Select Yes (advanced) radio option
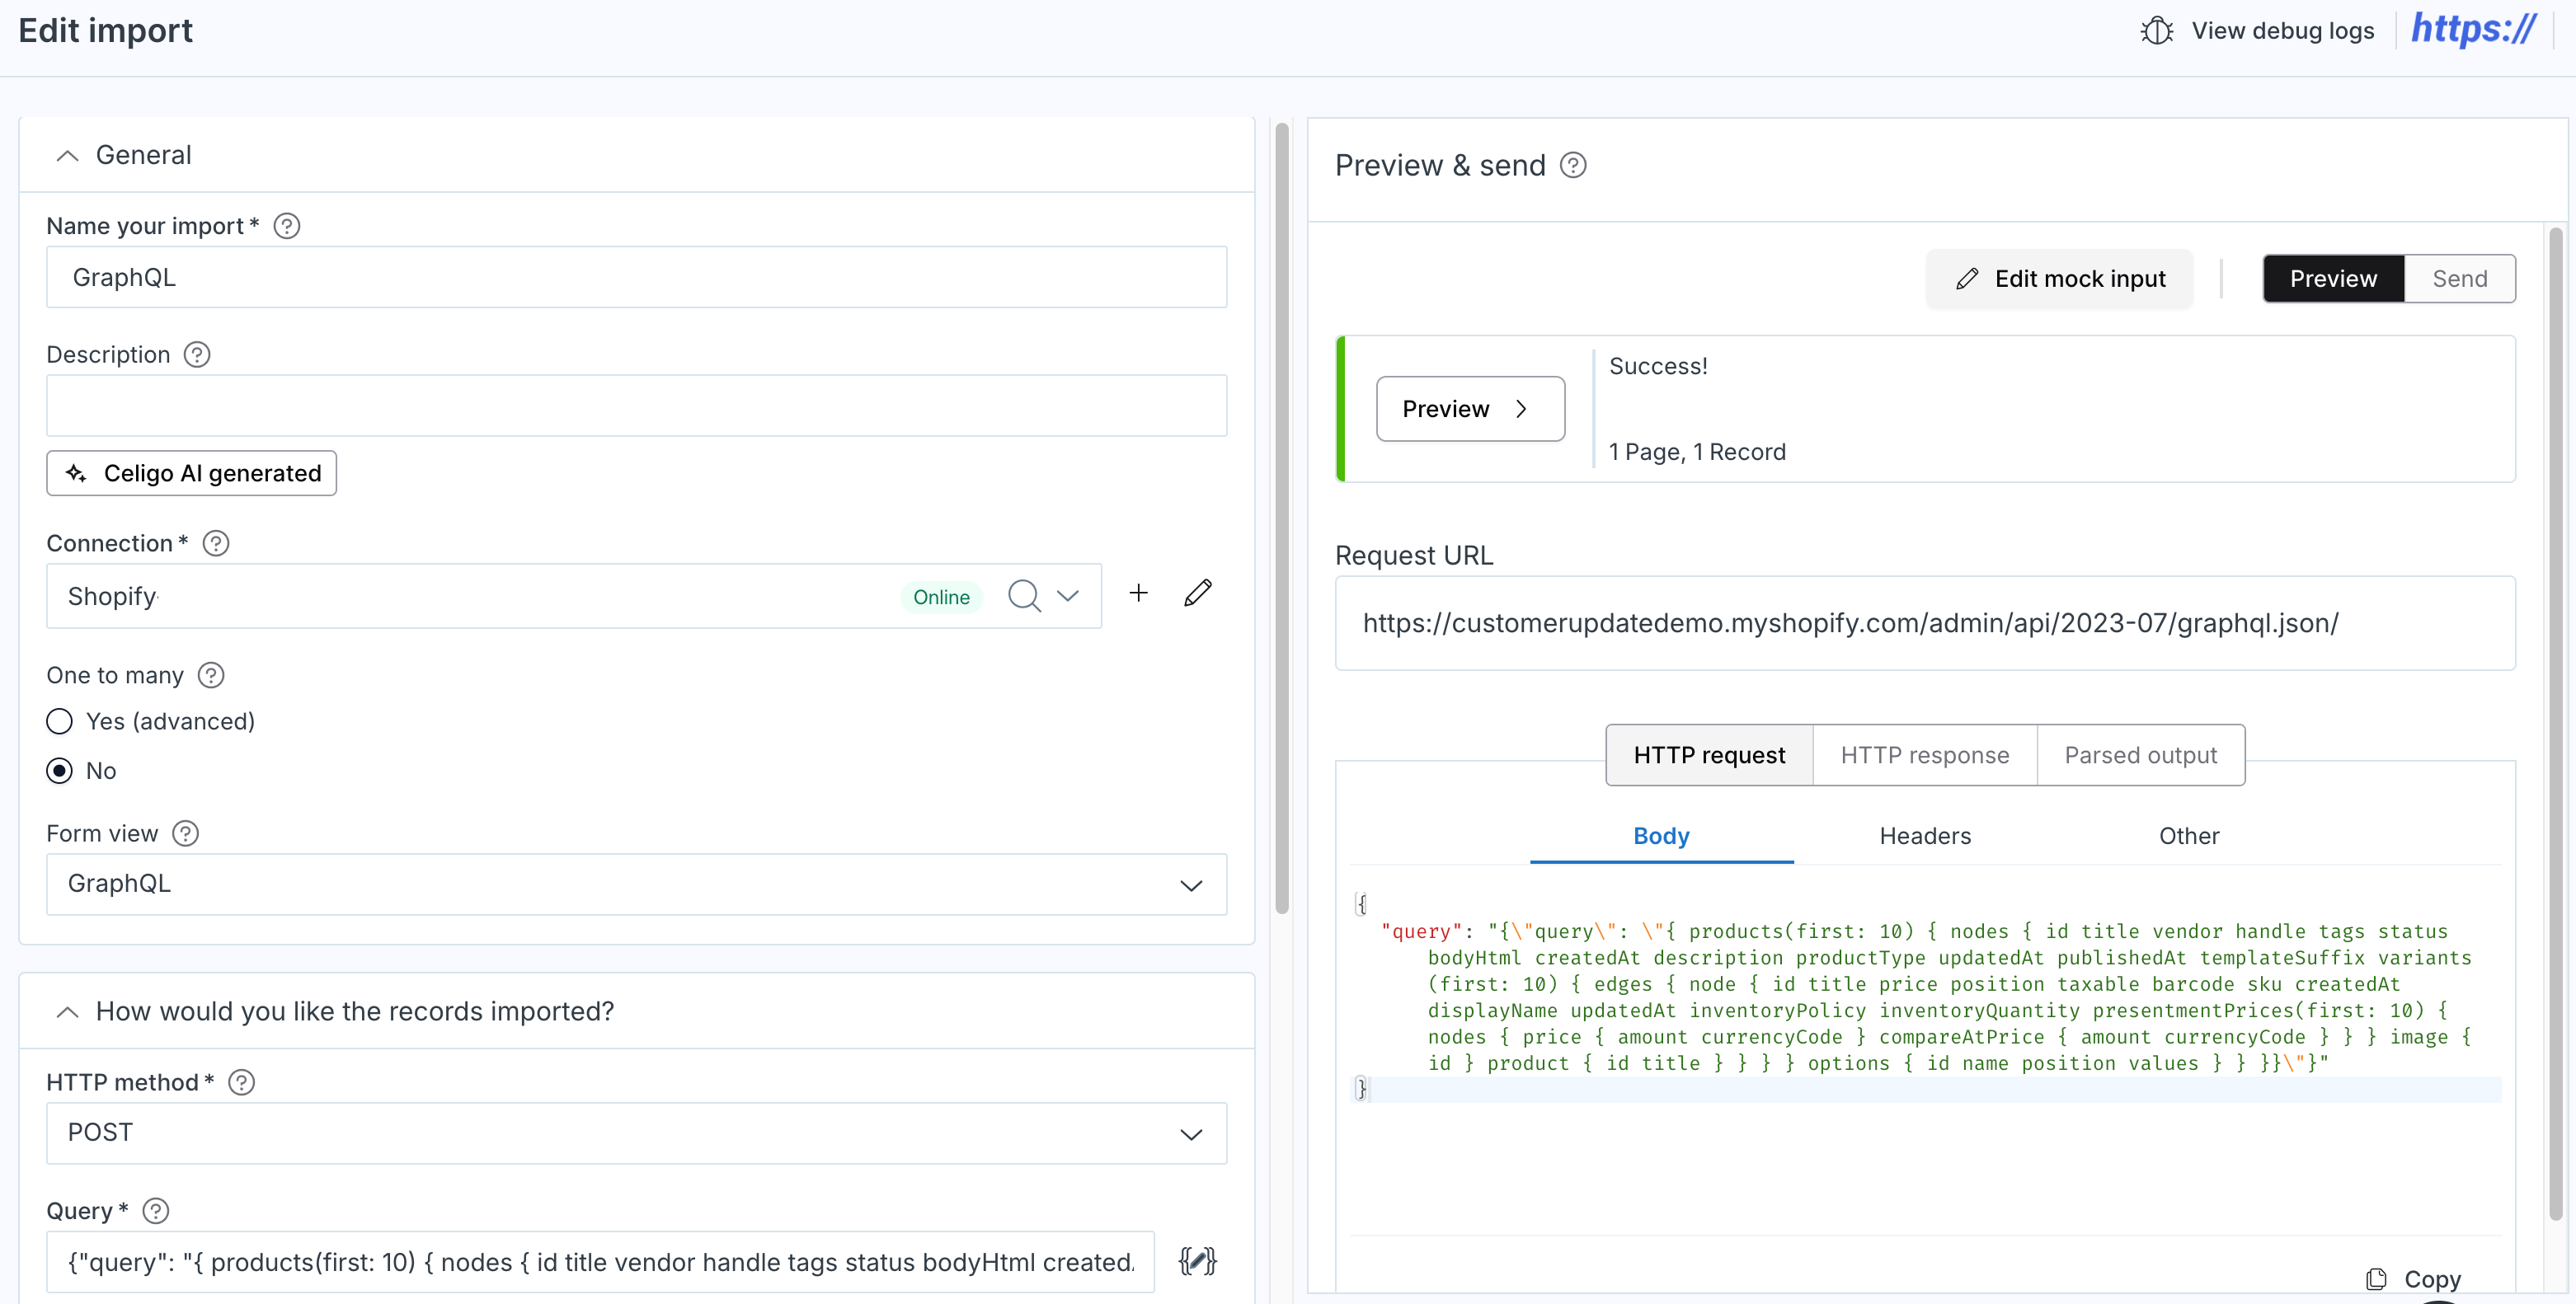The image size is (2576, 1304). (x=60, y=721)
